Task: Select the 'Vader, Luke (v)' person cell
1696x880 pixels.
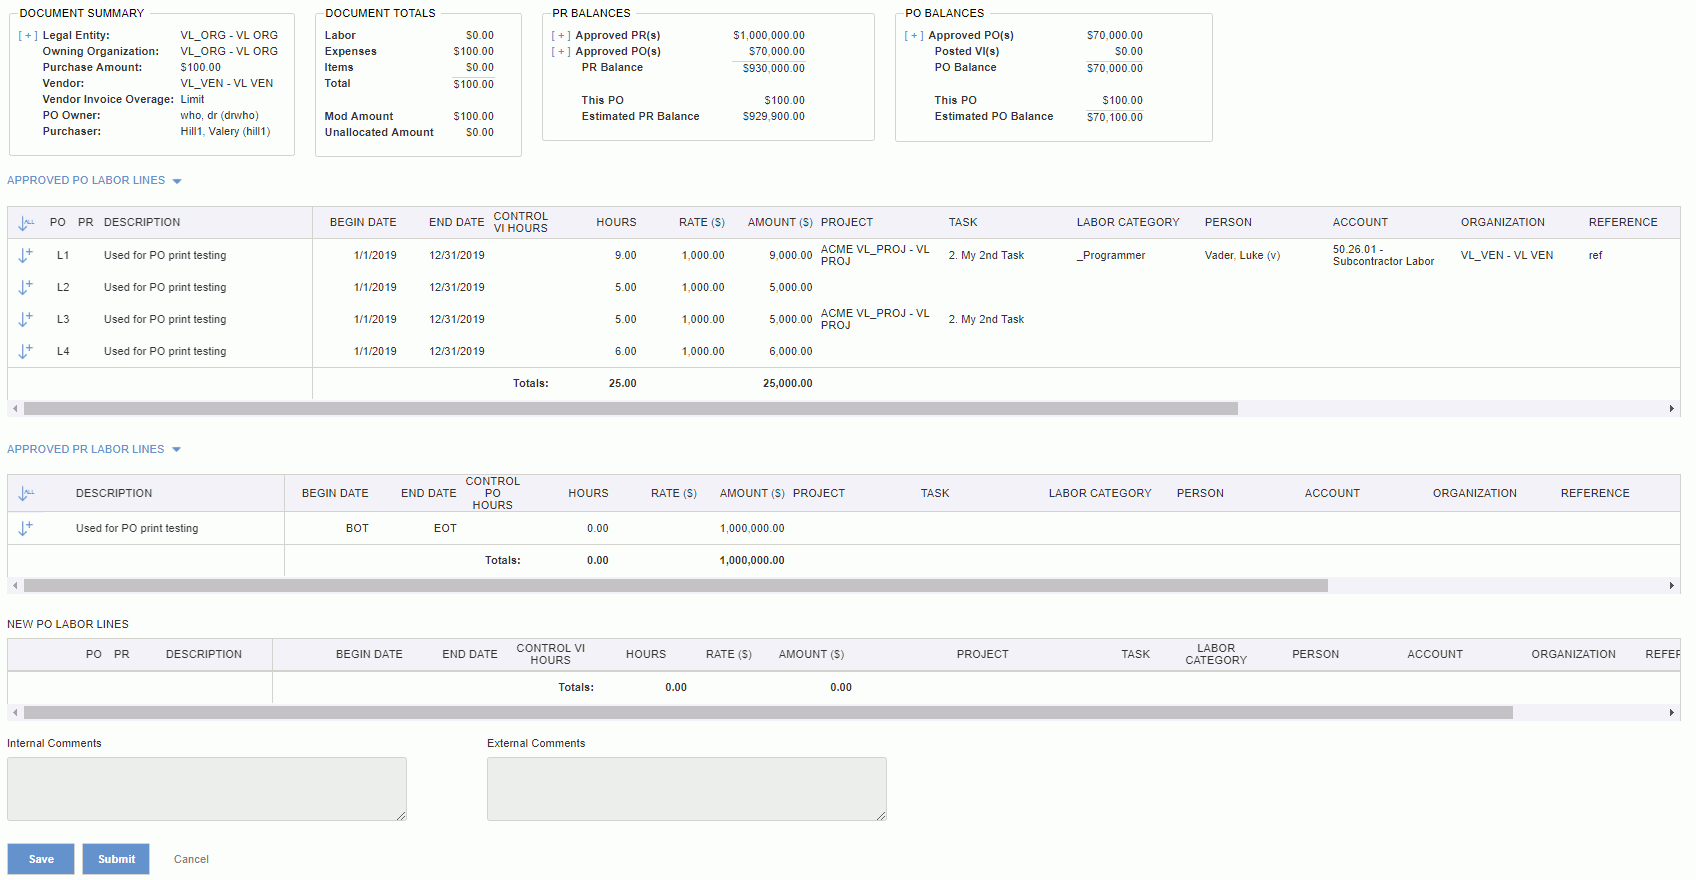Action: (x=1242, y=256)
